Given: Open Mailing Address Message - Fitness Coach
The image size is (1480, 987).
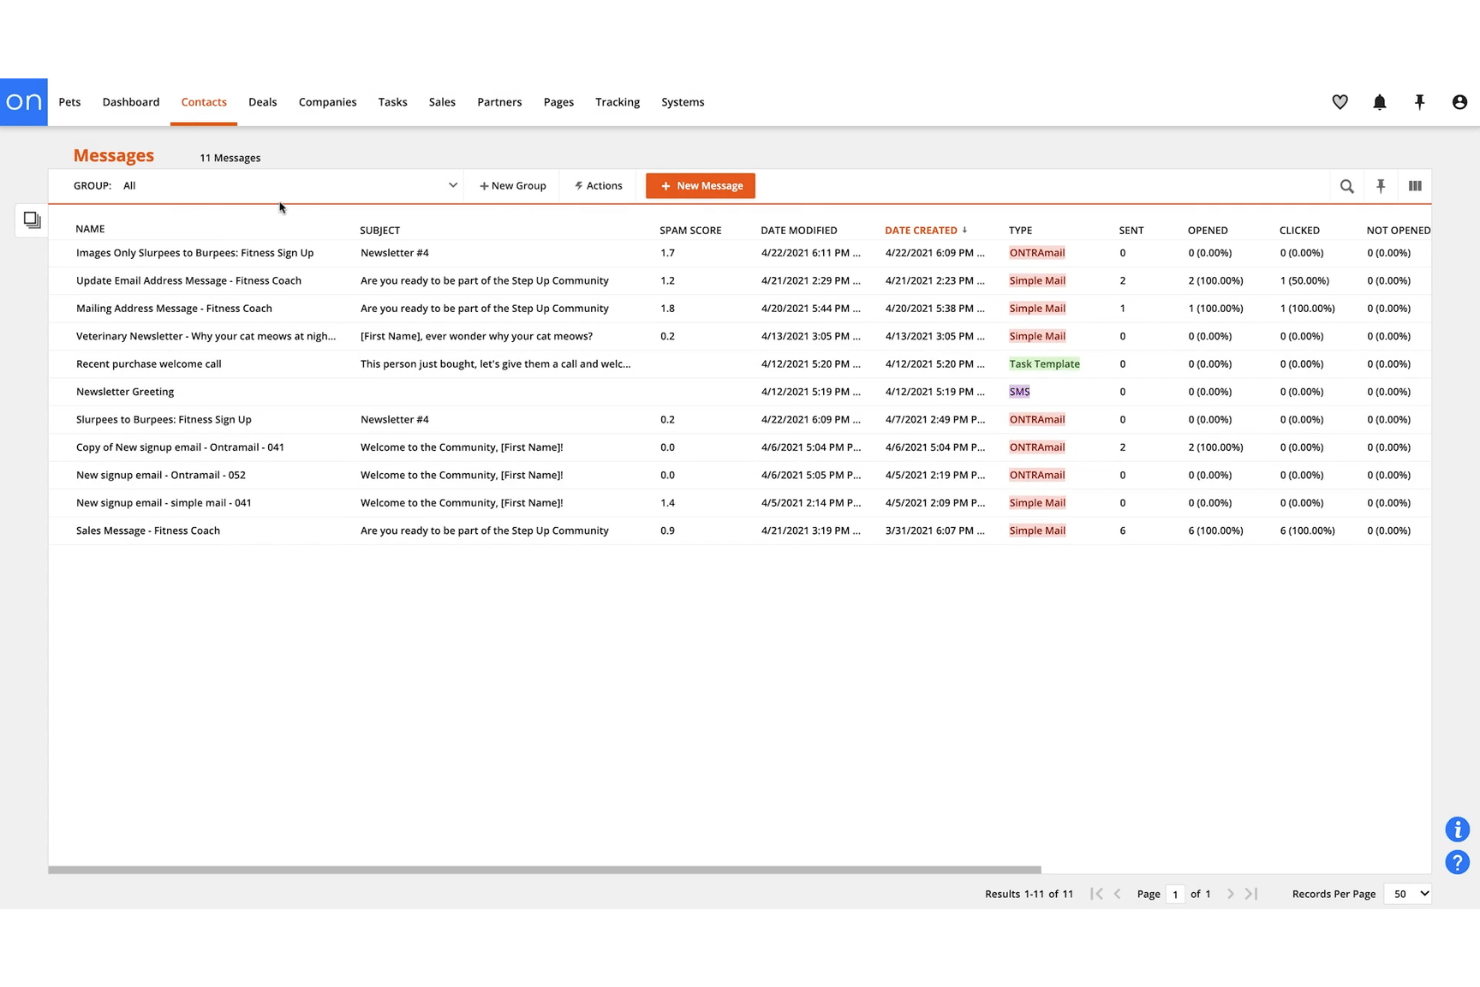Looking at the screenshot, I should click(x=174, y=308).
